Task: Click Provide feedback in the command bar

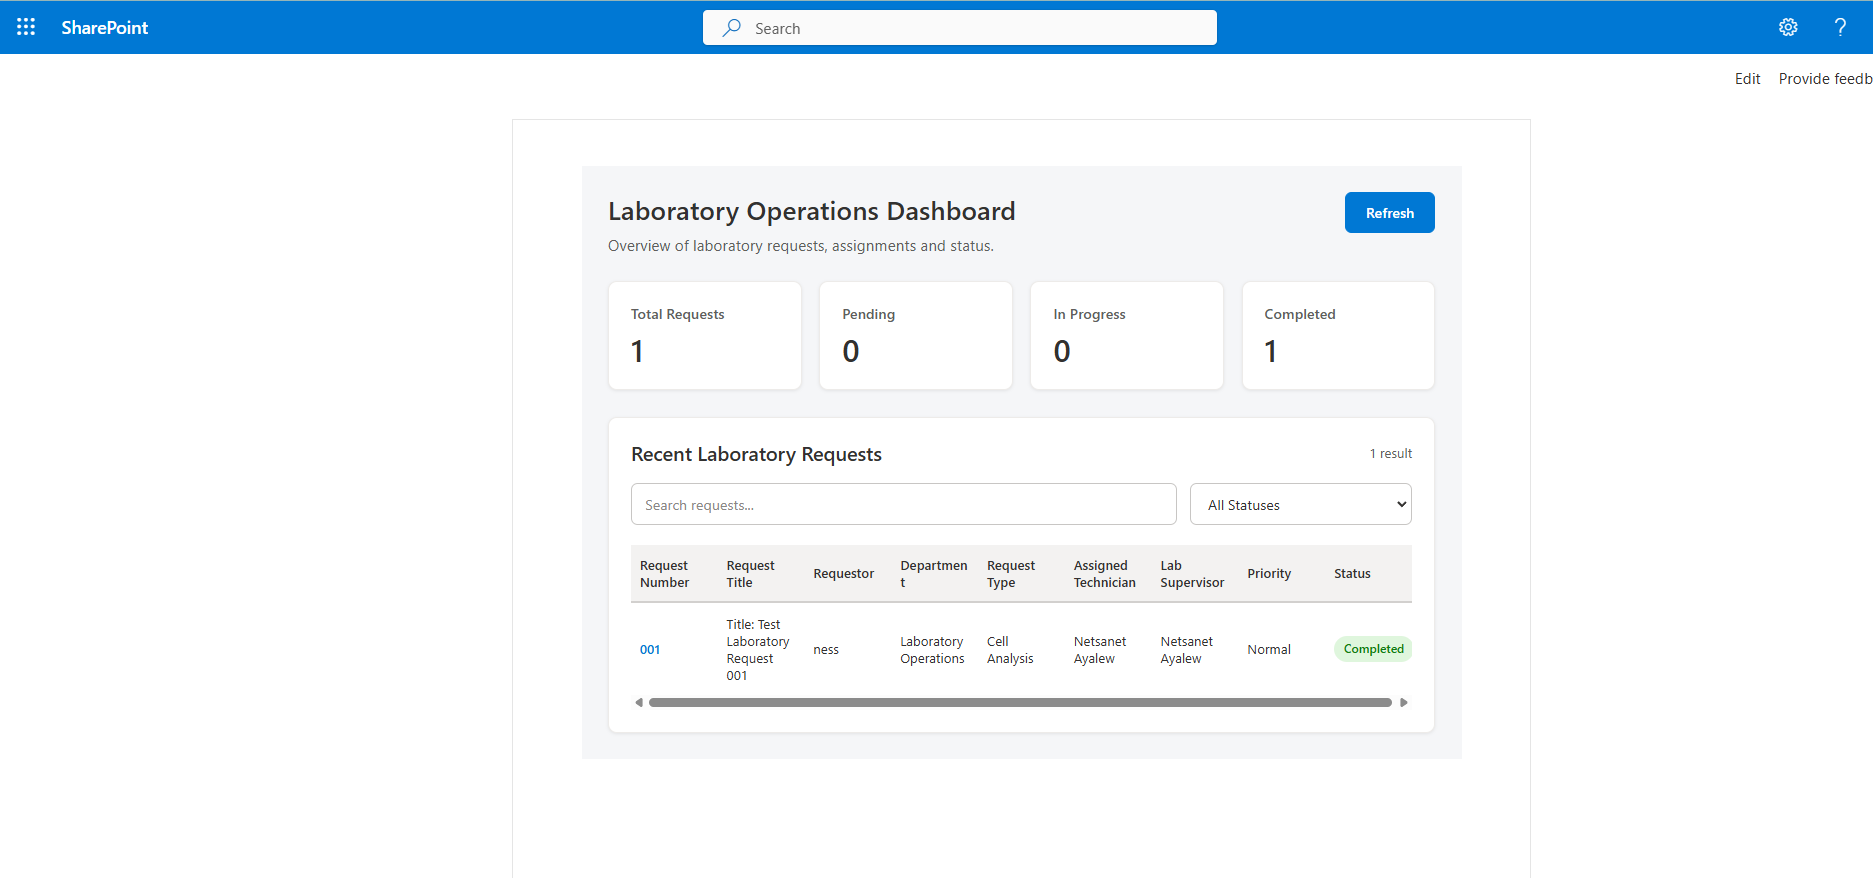Action: [x=1825, y=79]
